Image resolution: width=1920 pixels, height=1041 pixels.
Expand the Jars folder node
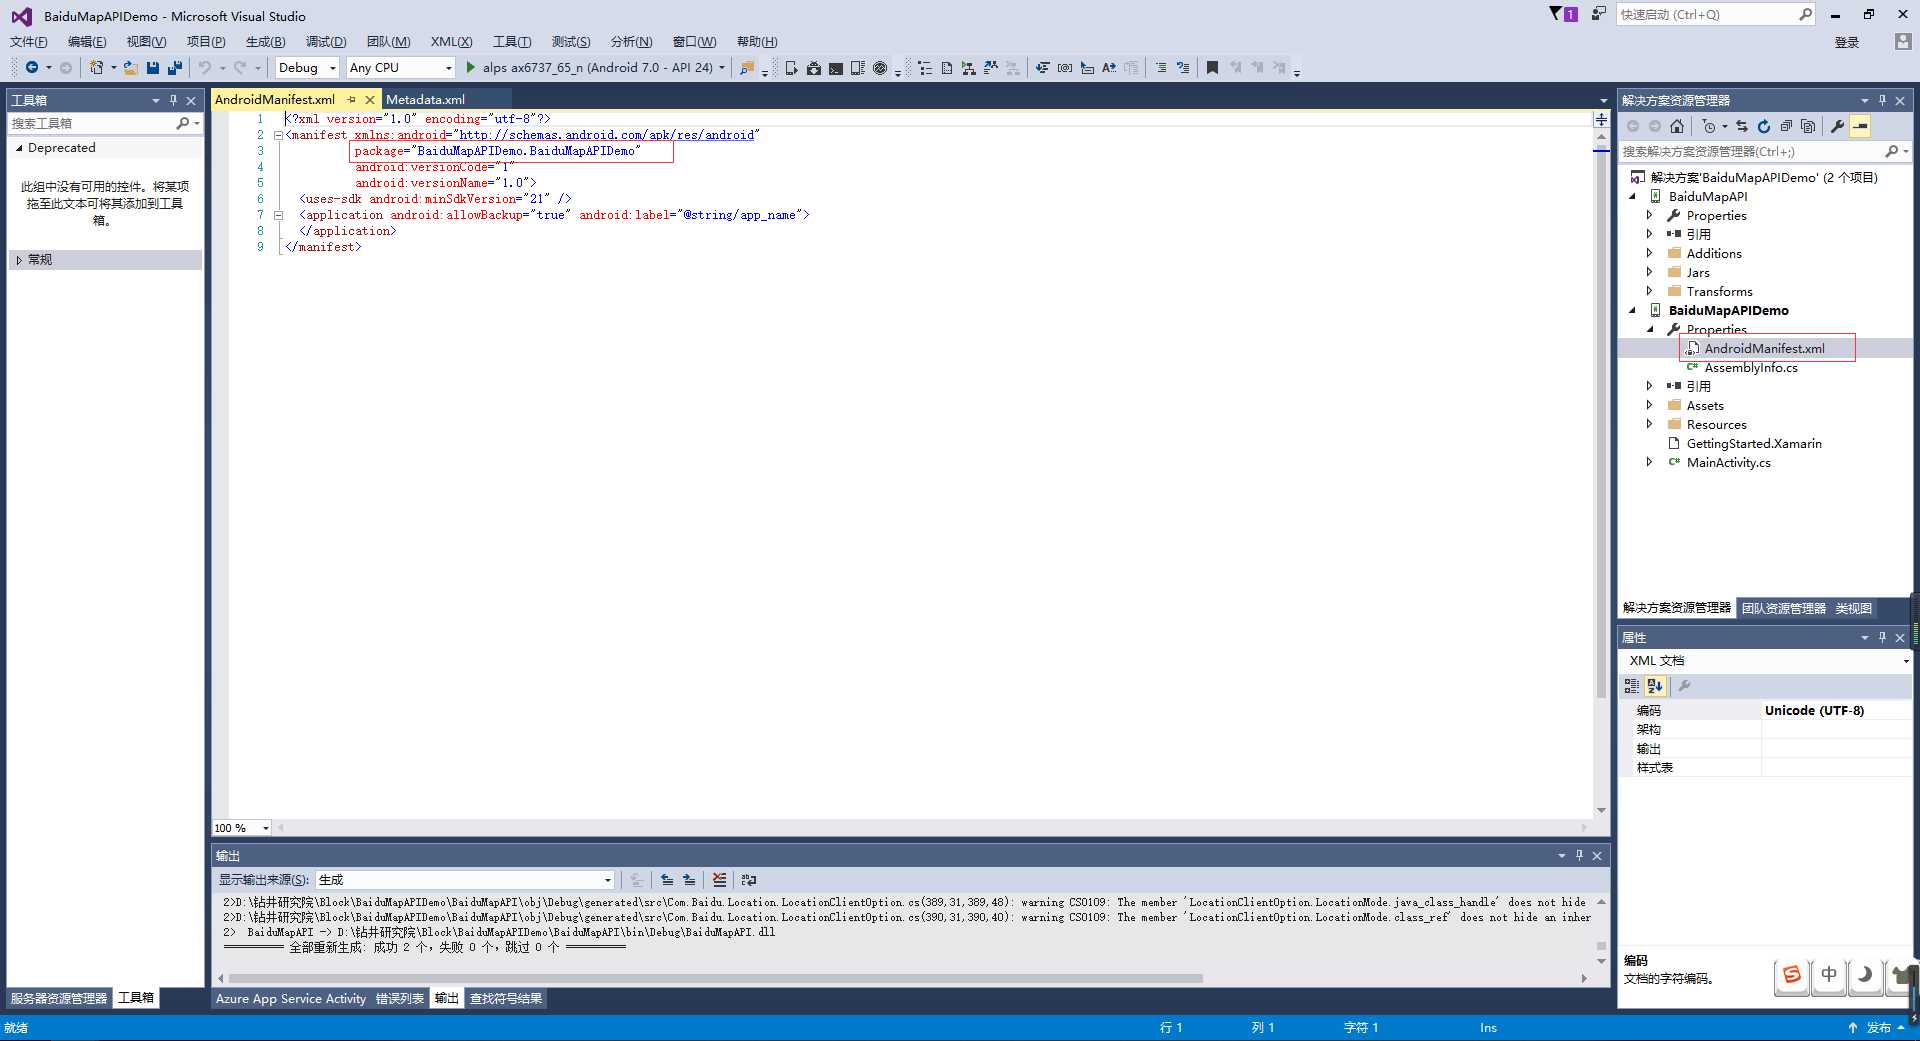pos(1650,272)
